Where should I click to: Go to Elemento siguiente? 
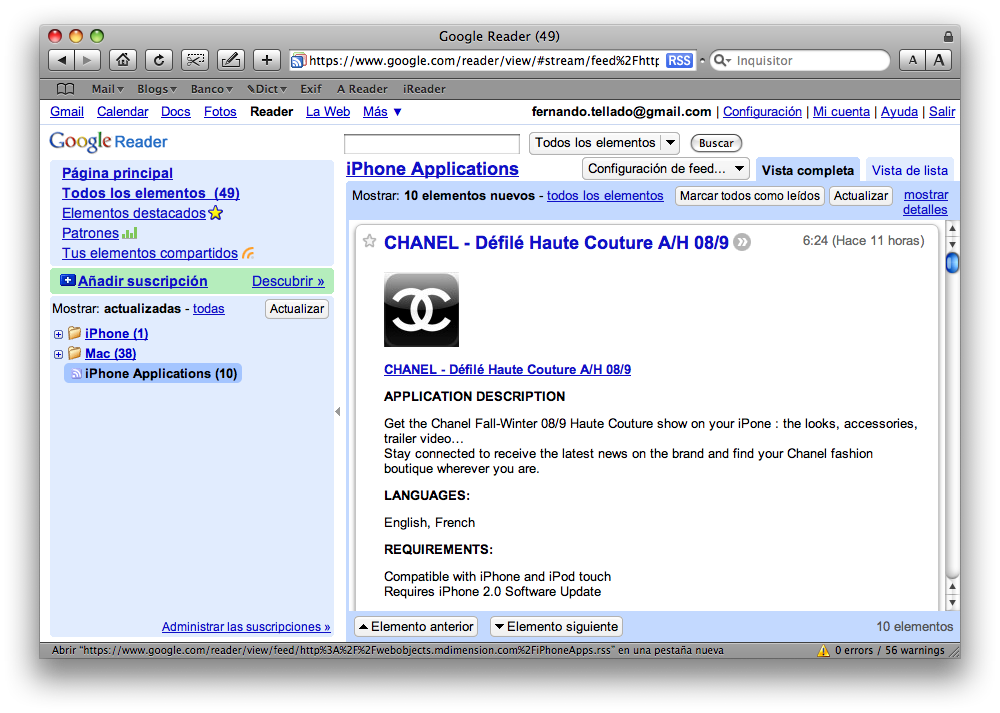[x=556, y=627]
